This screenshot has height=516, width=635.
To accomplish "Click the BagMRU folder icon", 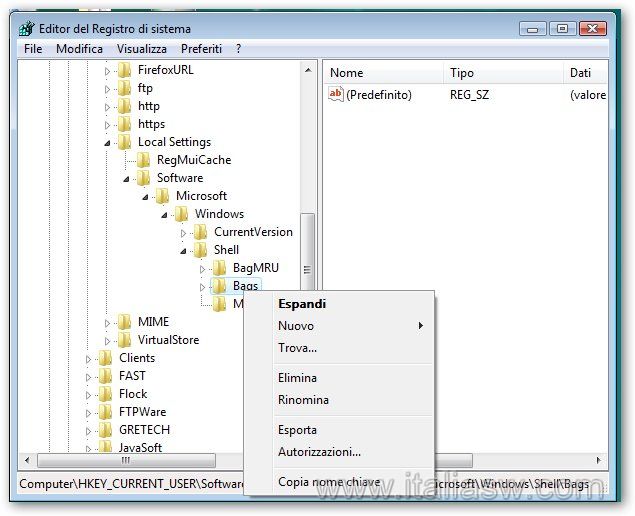I will pos(219,268).
